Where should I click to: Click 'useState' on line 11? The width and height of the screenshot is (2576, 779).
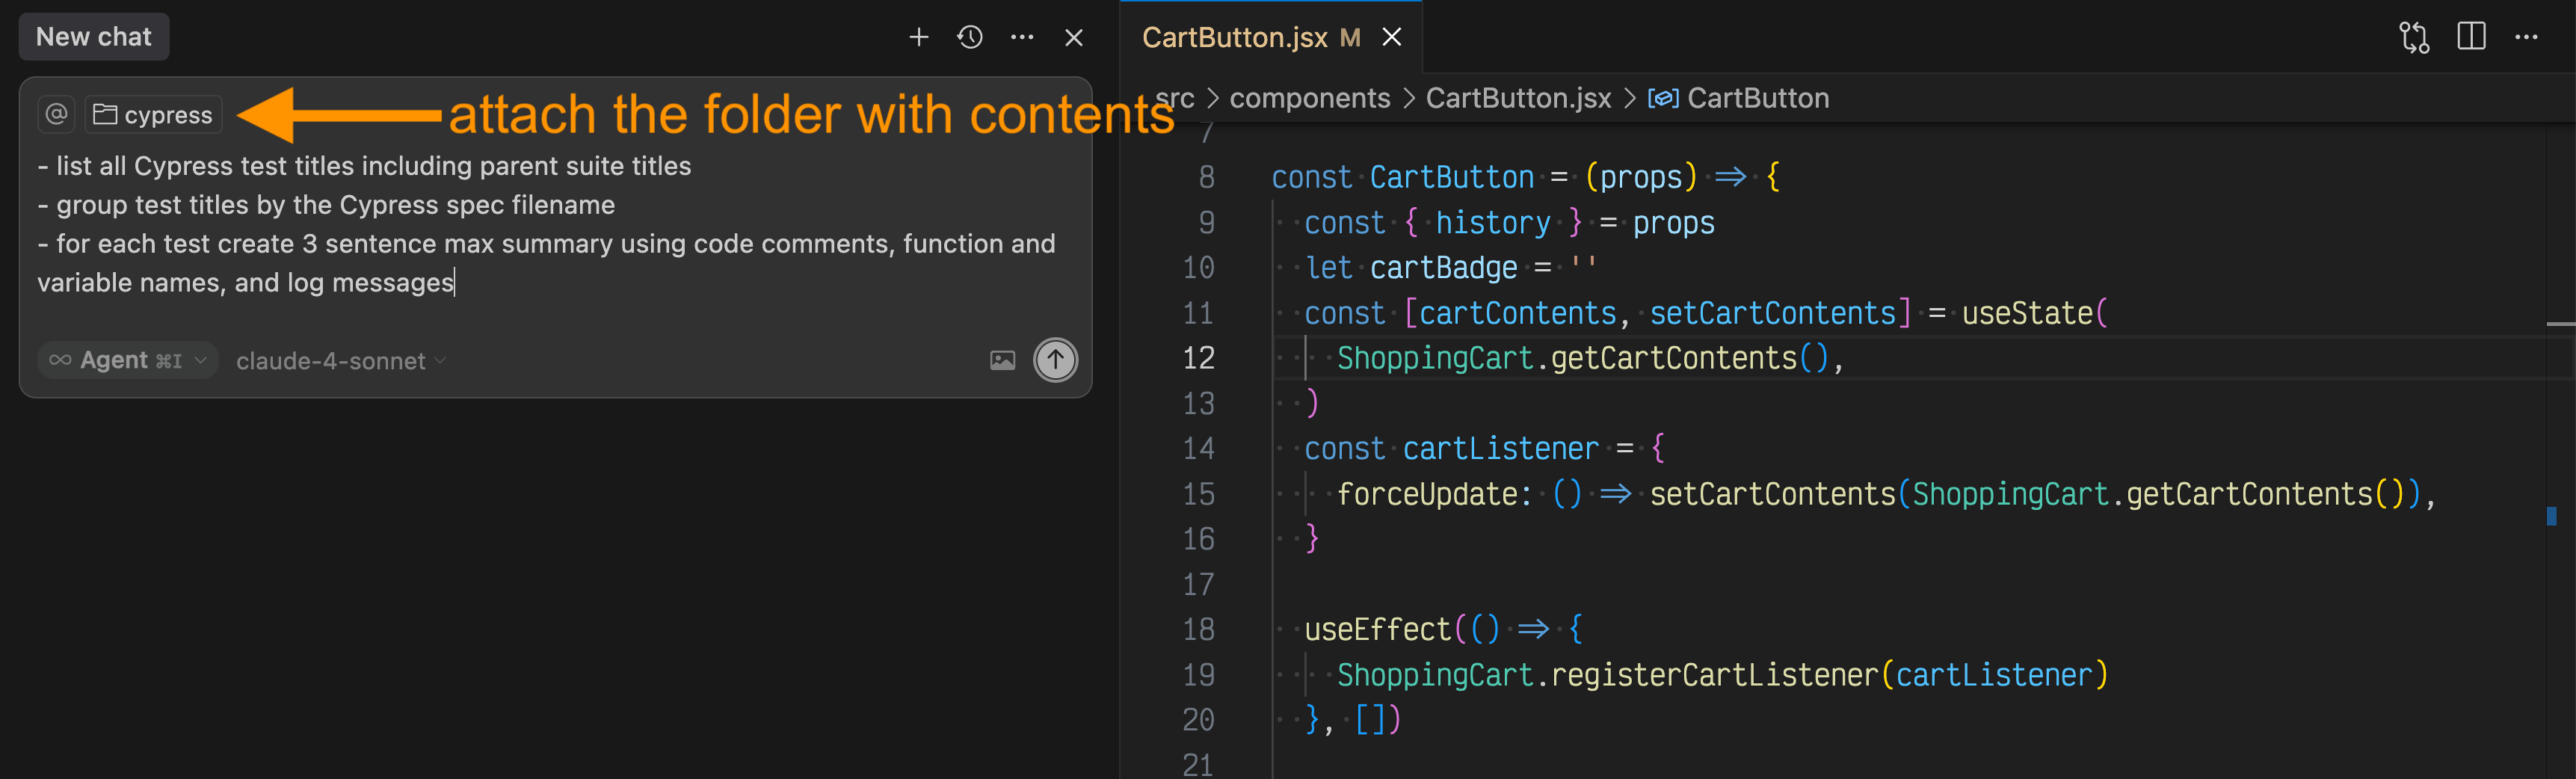[x=2027, y=313]
